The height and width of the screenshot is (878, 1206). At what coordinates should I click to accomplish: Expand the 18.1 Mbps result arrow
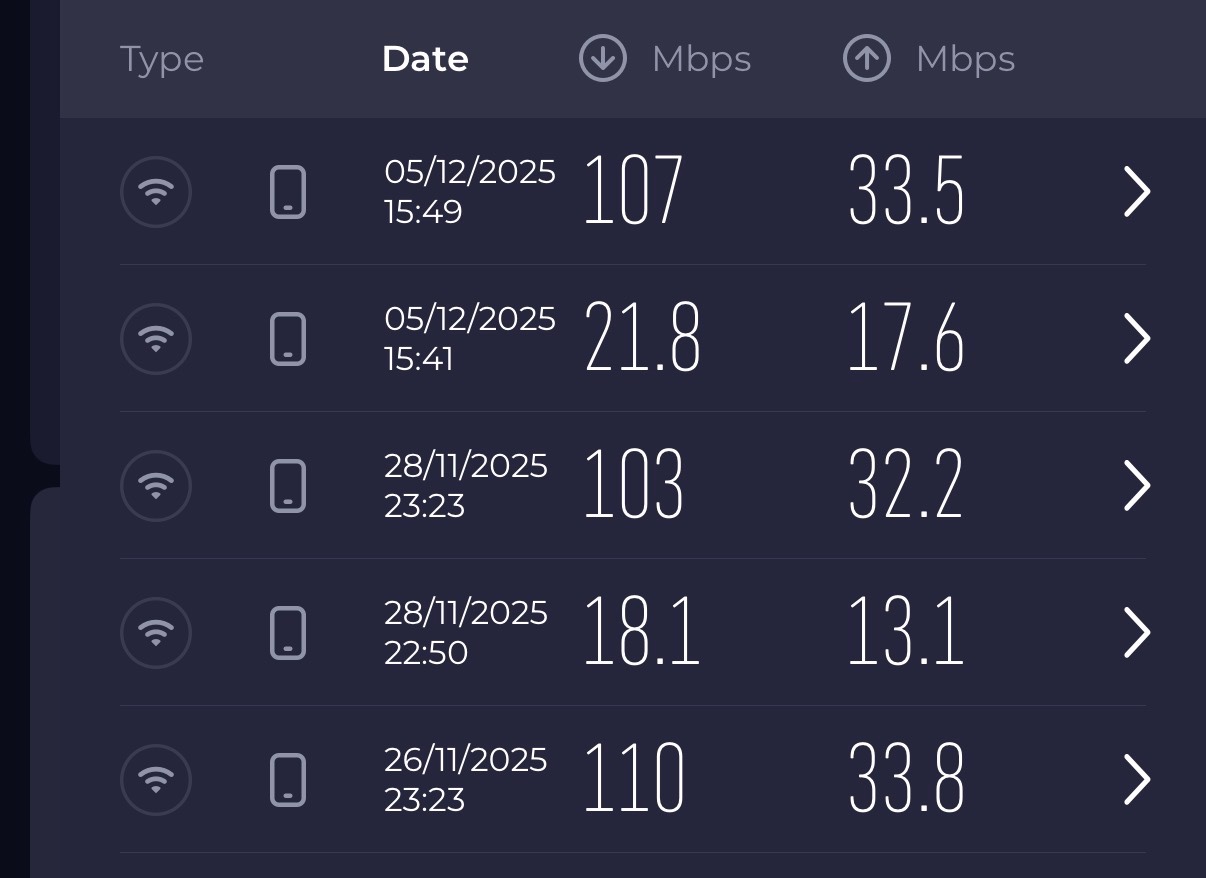tap(1137, 633)
